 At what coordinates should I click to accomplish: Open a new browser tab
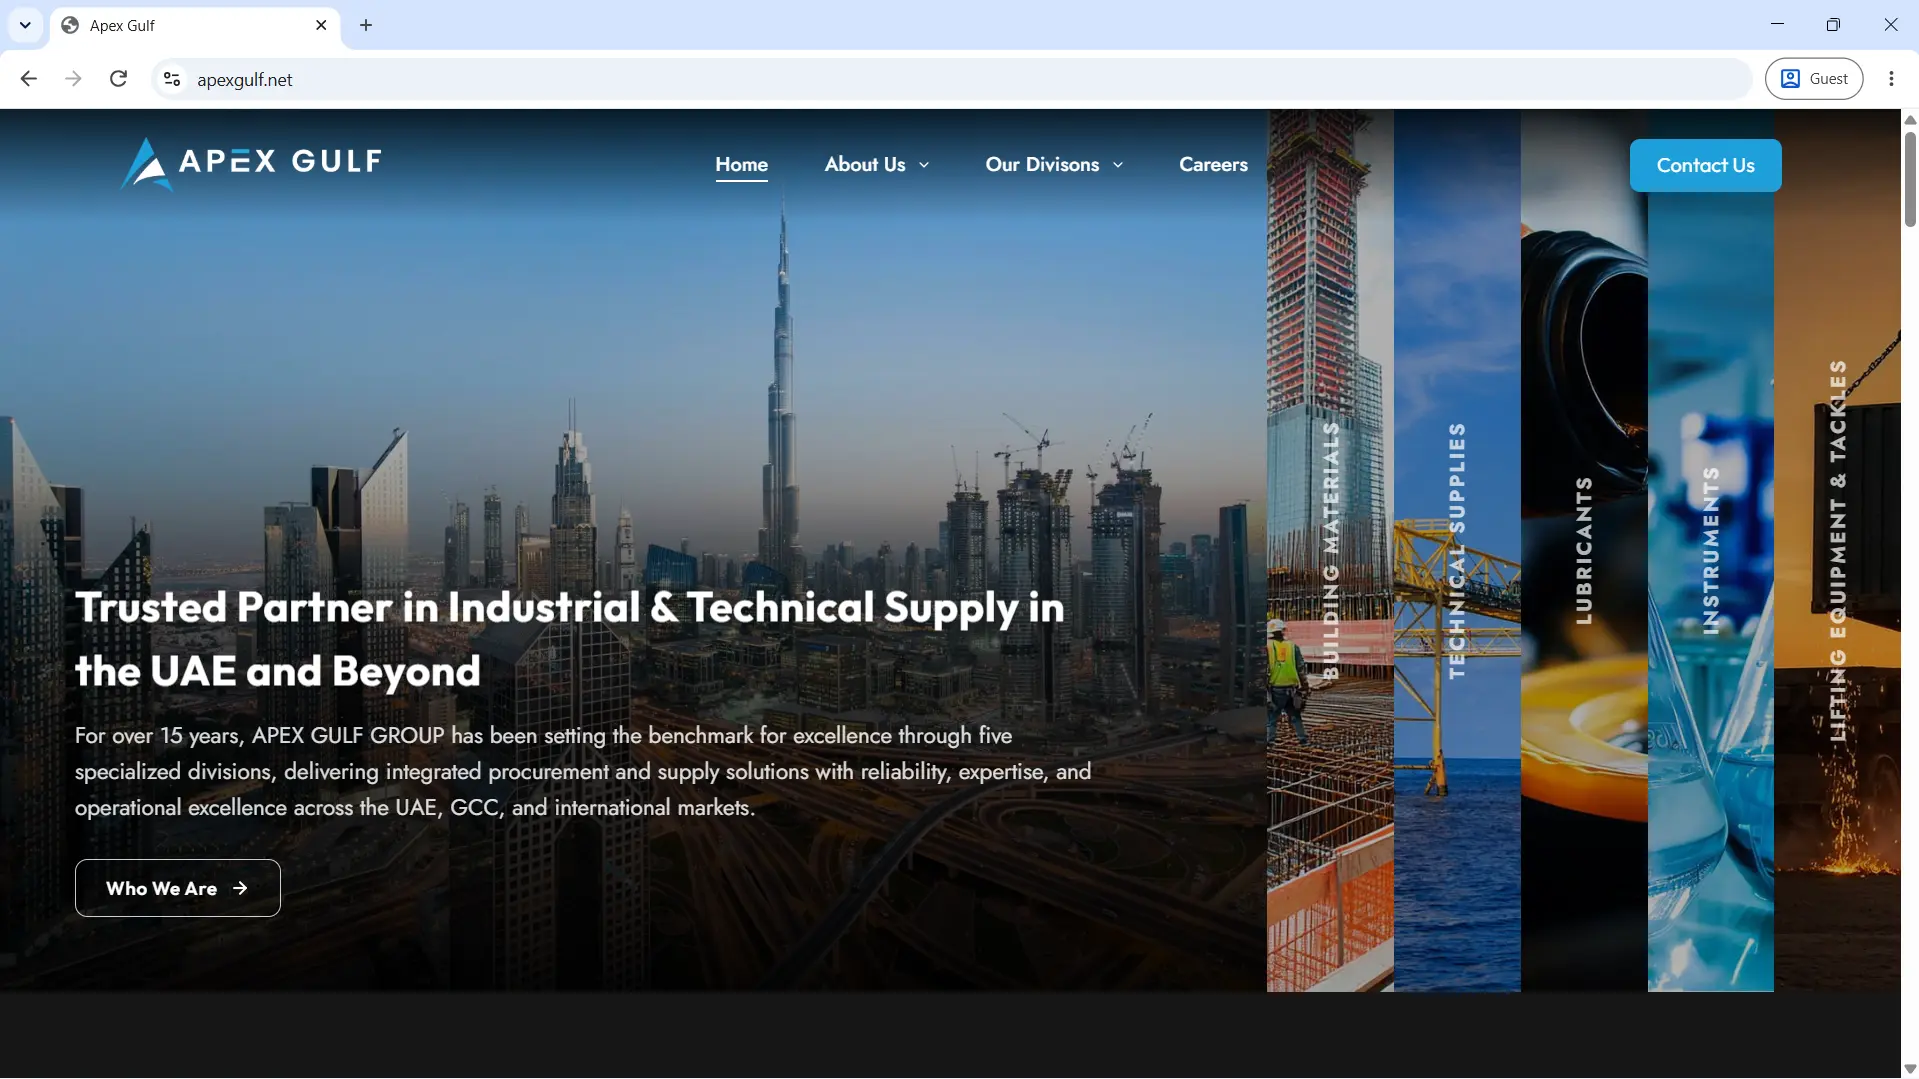point(366,25)
